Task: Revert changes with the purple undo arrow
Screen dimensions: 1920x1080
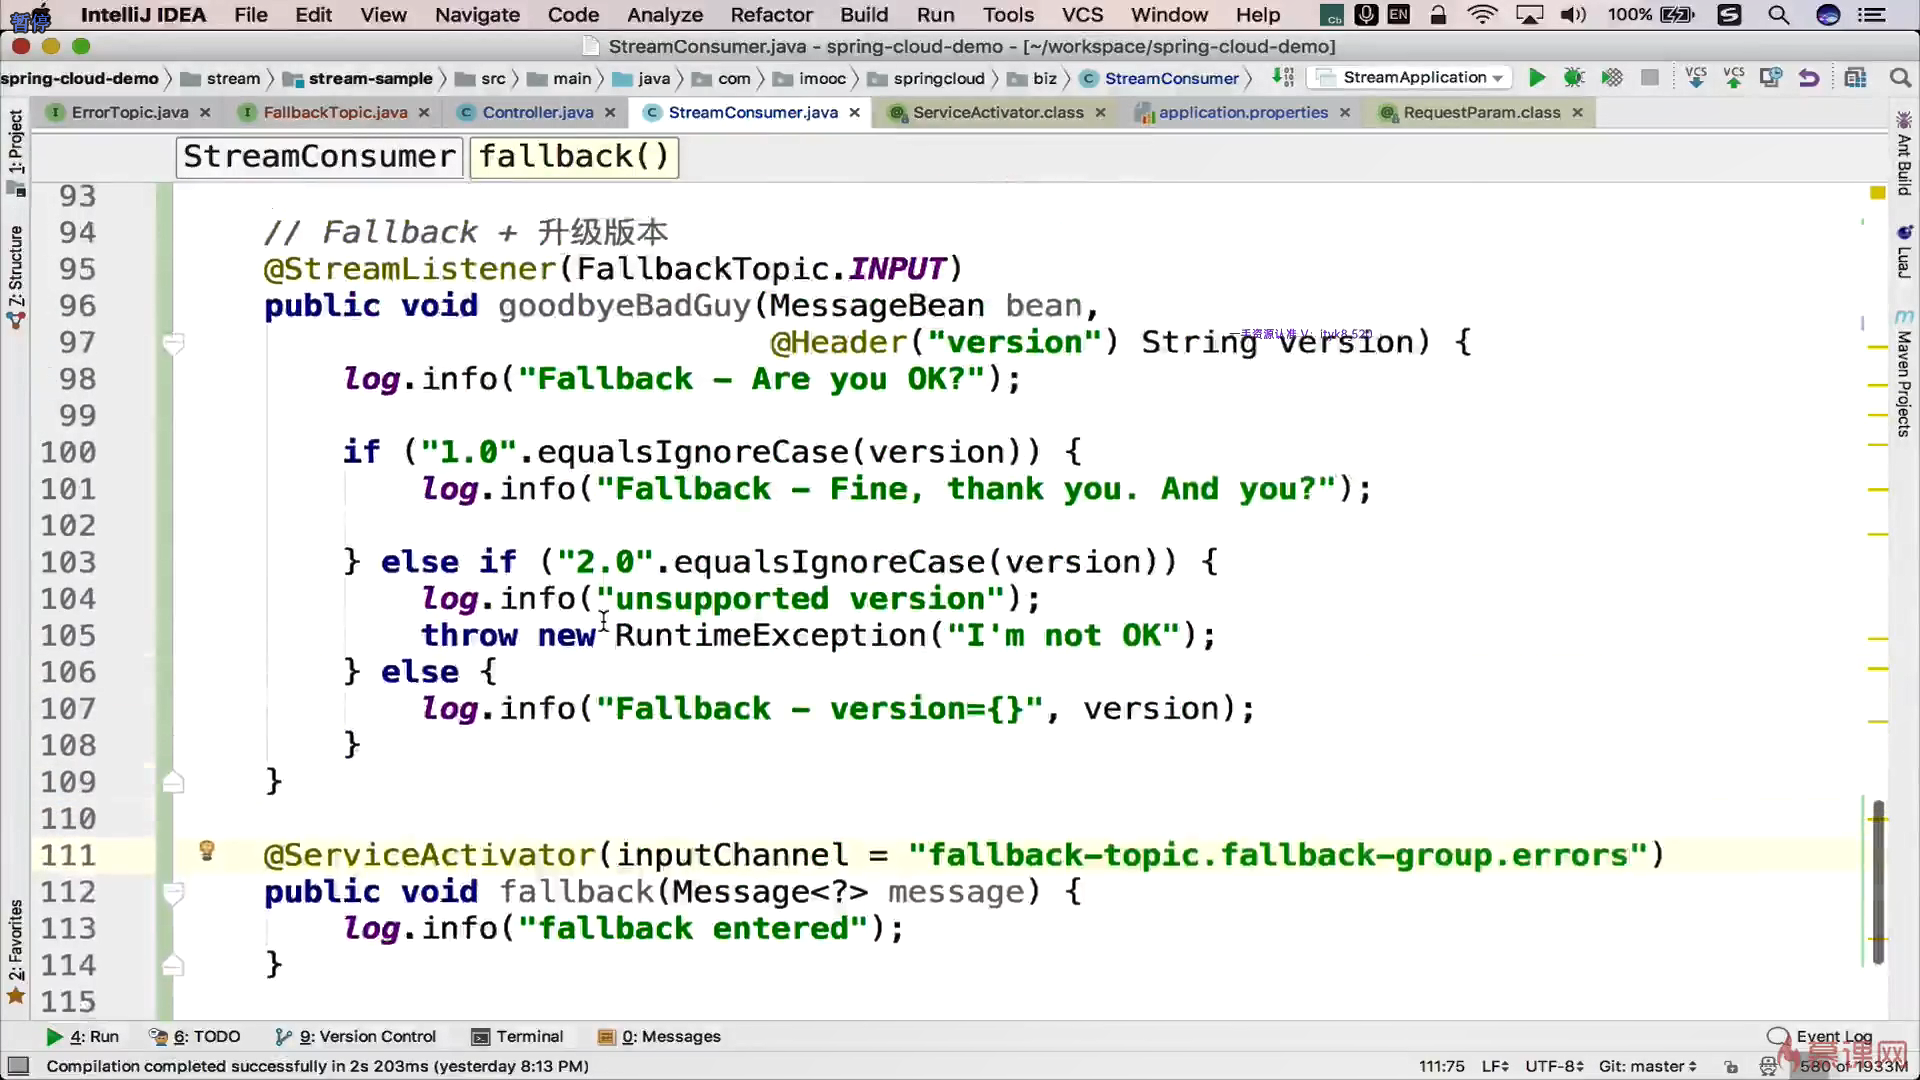Action: click(x=1808, y=78)
